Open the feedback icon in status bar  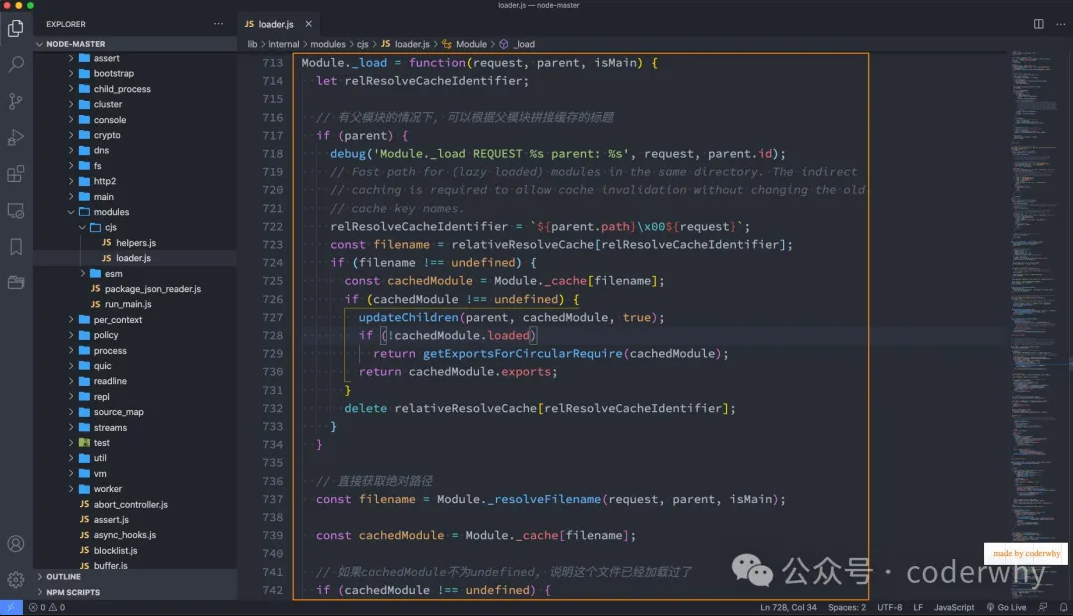(1043, 607)
